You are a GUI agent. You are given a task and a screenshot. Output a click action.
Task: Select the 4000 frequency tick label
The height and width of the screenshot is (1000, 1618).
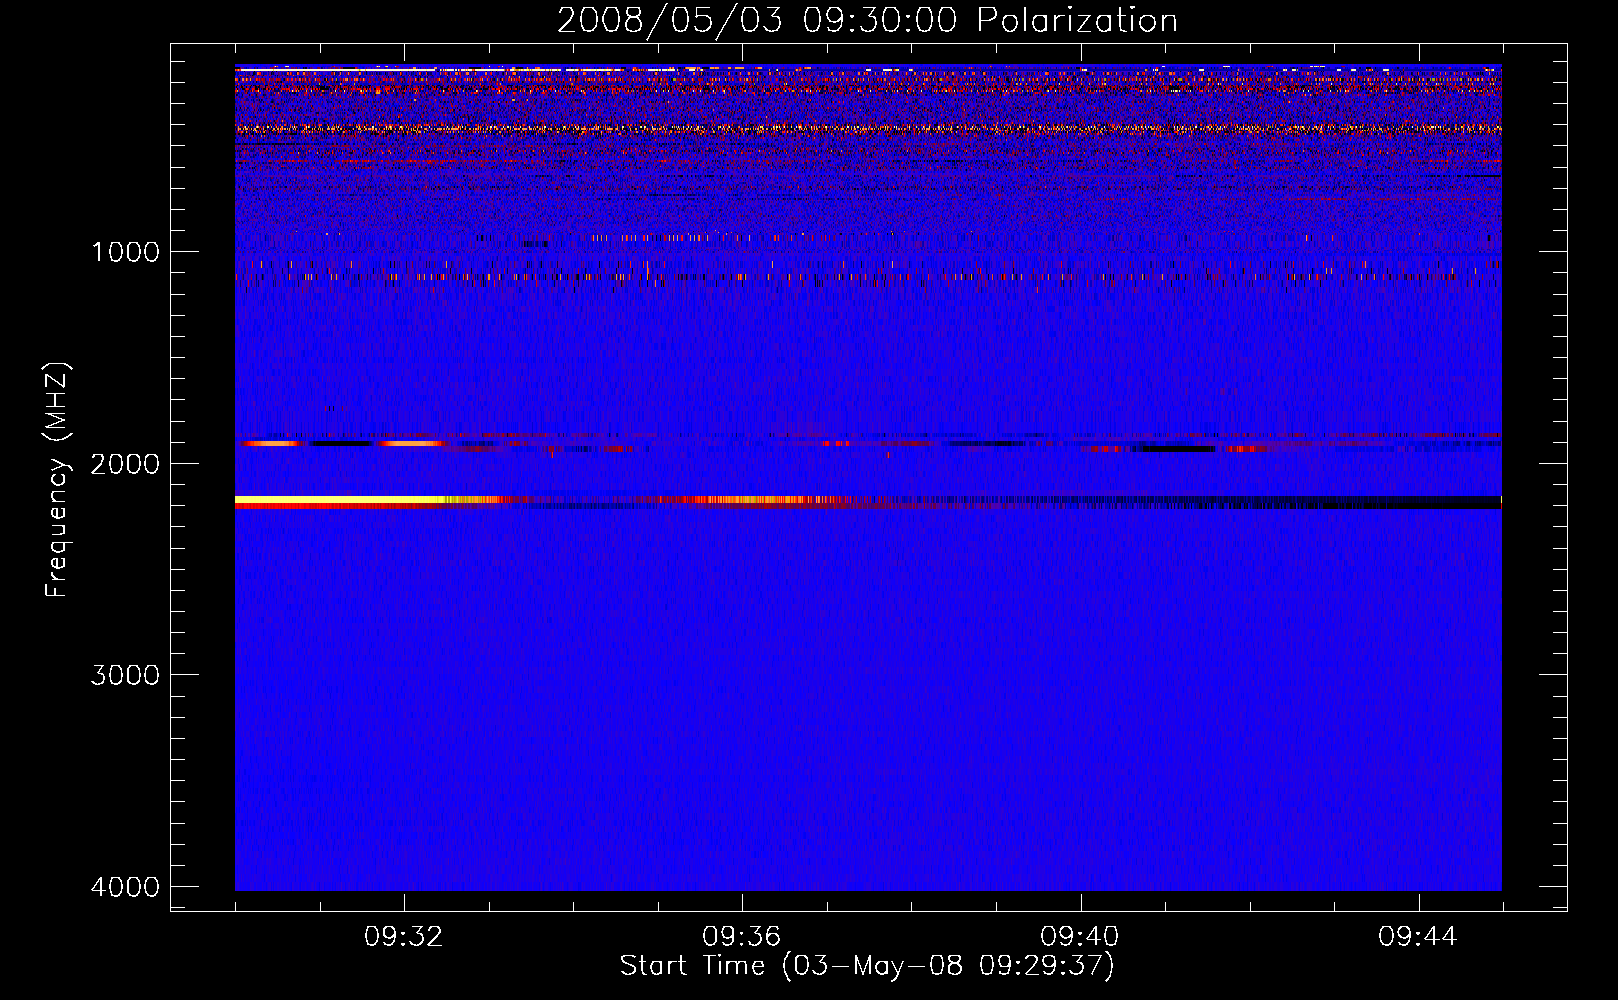[x=125, y=887]
